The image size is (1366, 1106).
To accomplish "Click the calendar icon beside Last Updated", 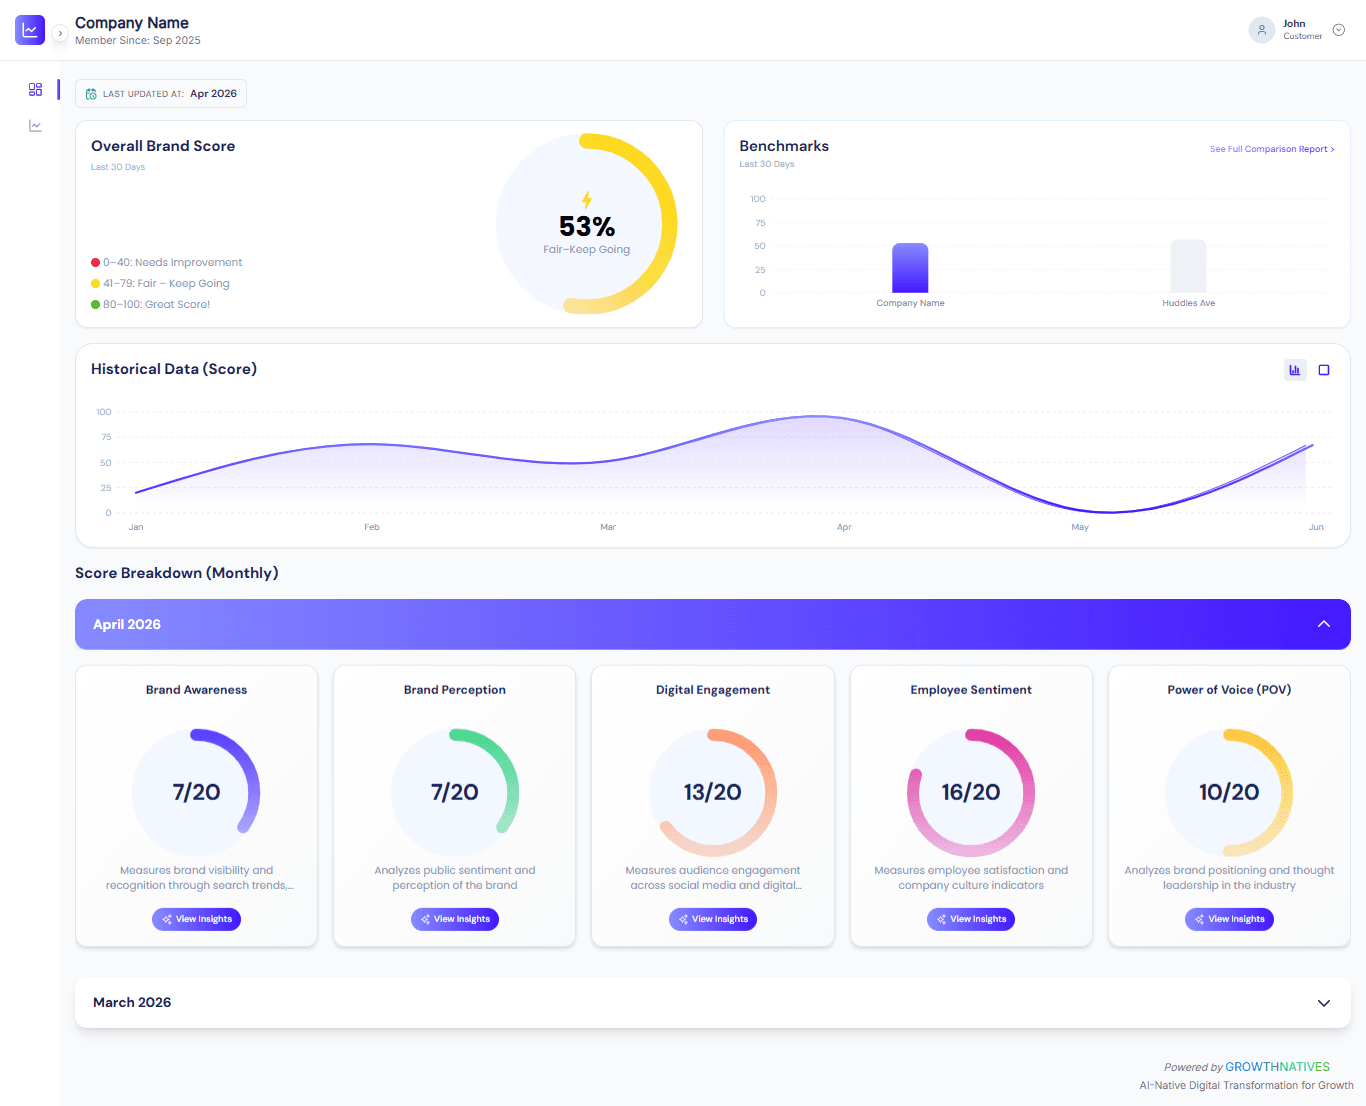I will [91, 94].
